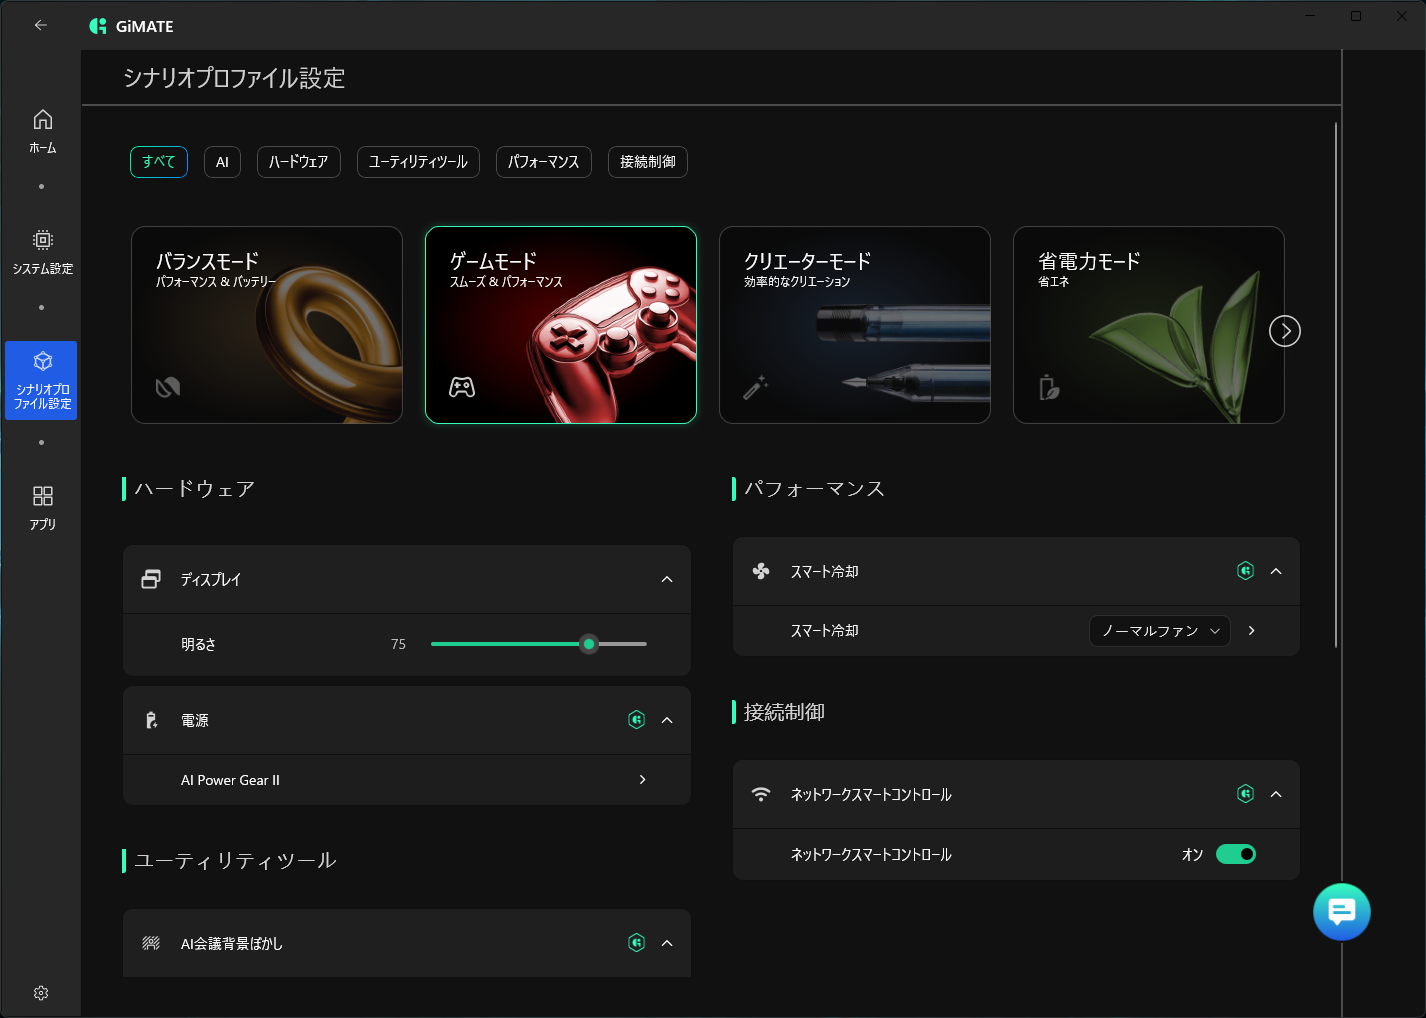Select the パフォーマンス filter tab

pyautogui.click(x=544, y=162)
